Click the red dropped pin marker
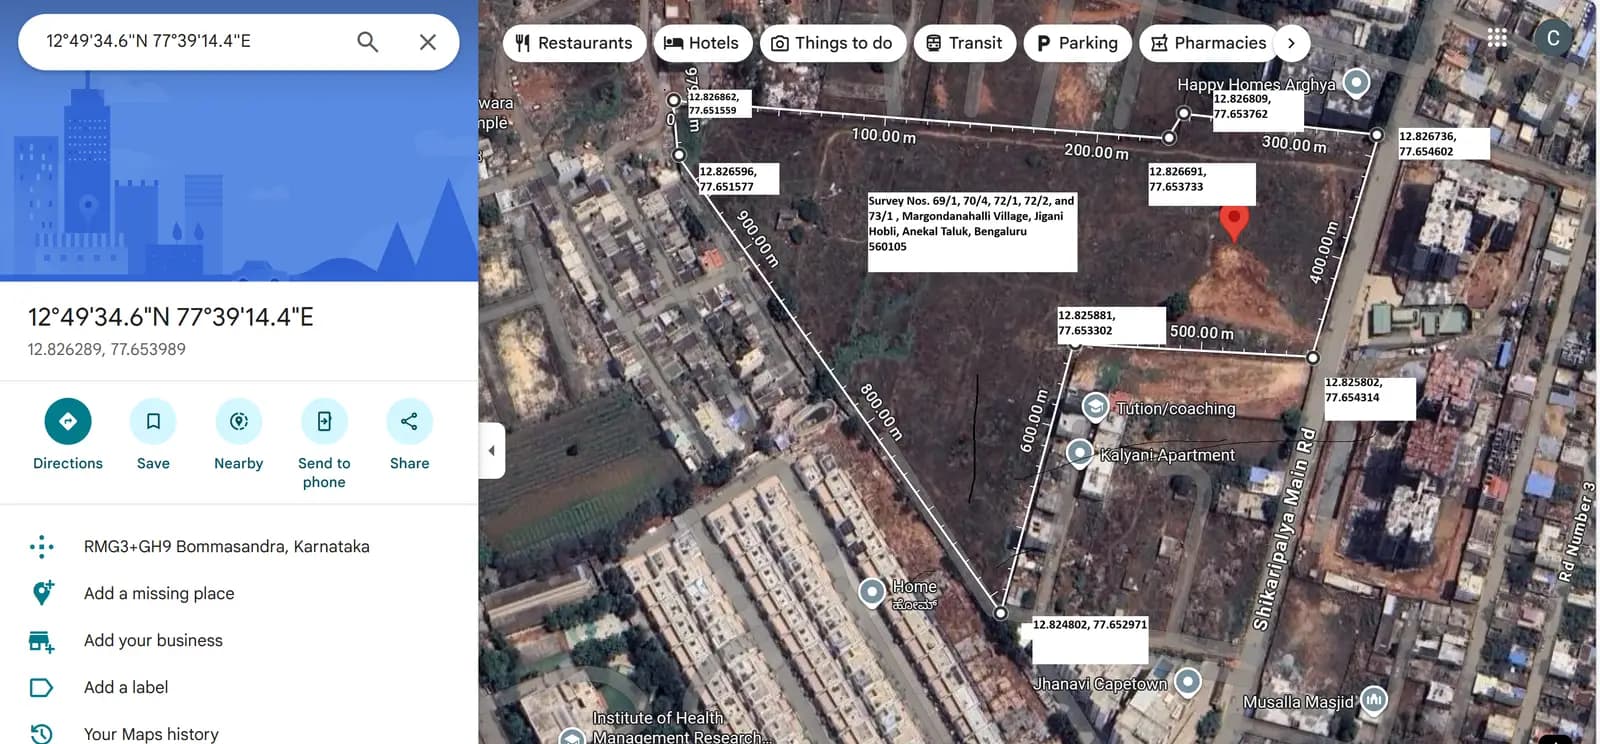Screen dimensions: 1600x744 [1234, 223]
